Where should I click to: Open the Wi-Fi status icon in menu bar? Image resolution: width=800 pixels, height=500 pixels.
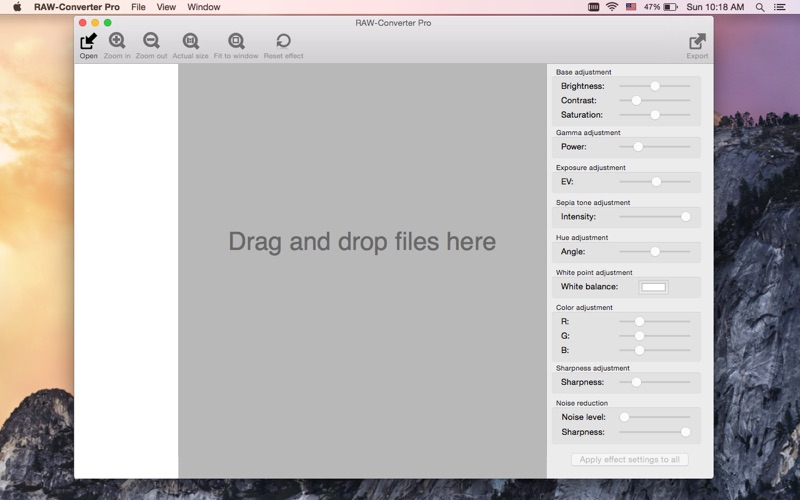click(x=611, y=7)
